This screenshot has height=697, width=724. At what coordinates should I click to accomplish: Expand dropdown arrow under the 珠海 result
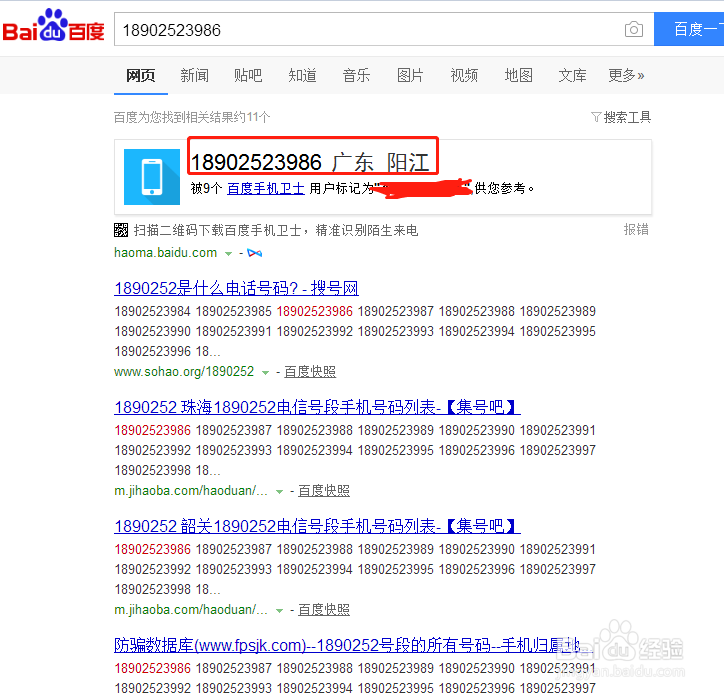tap(279, 492)
